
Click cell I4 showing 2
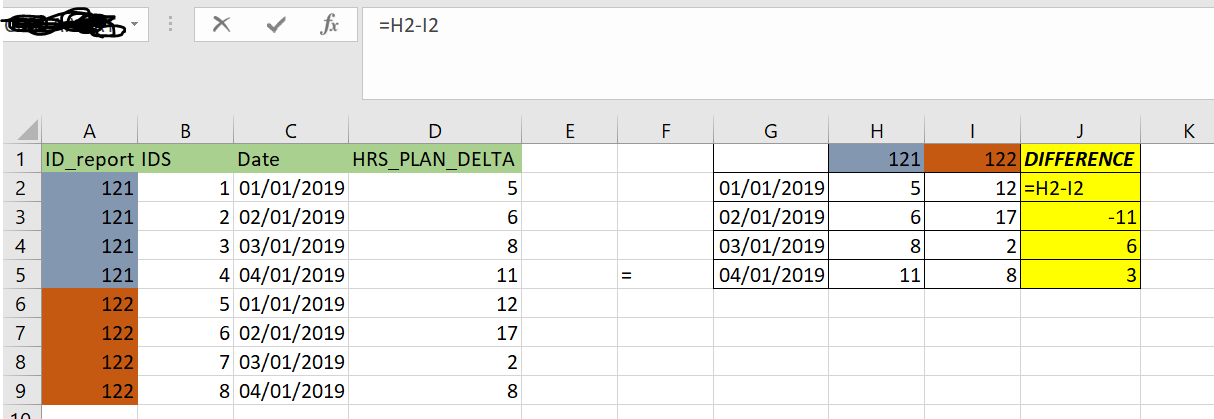pyautogui.click(x=973, y=245)
